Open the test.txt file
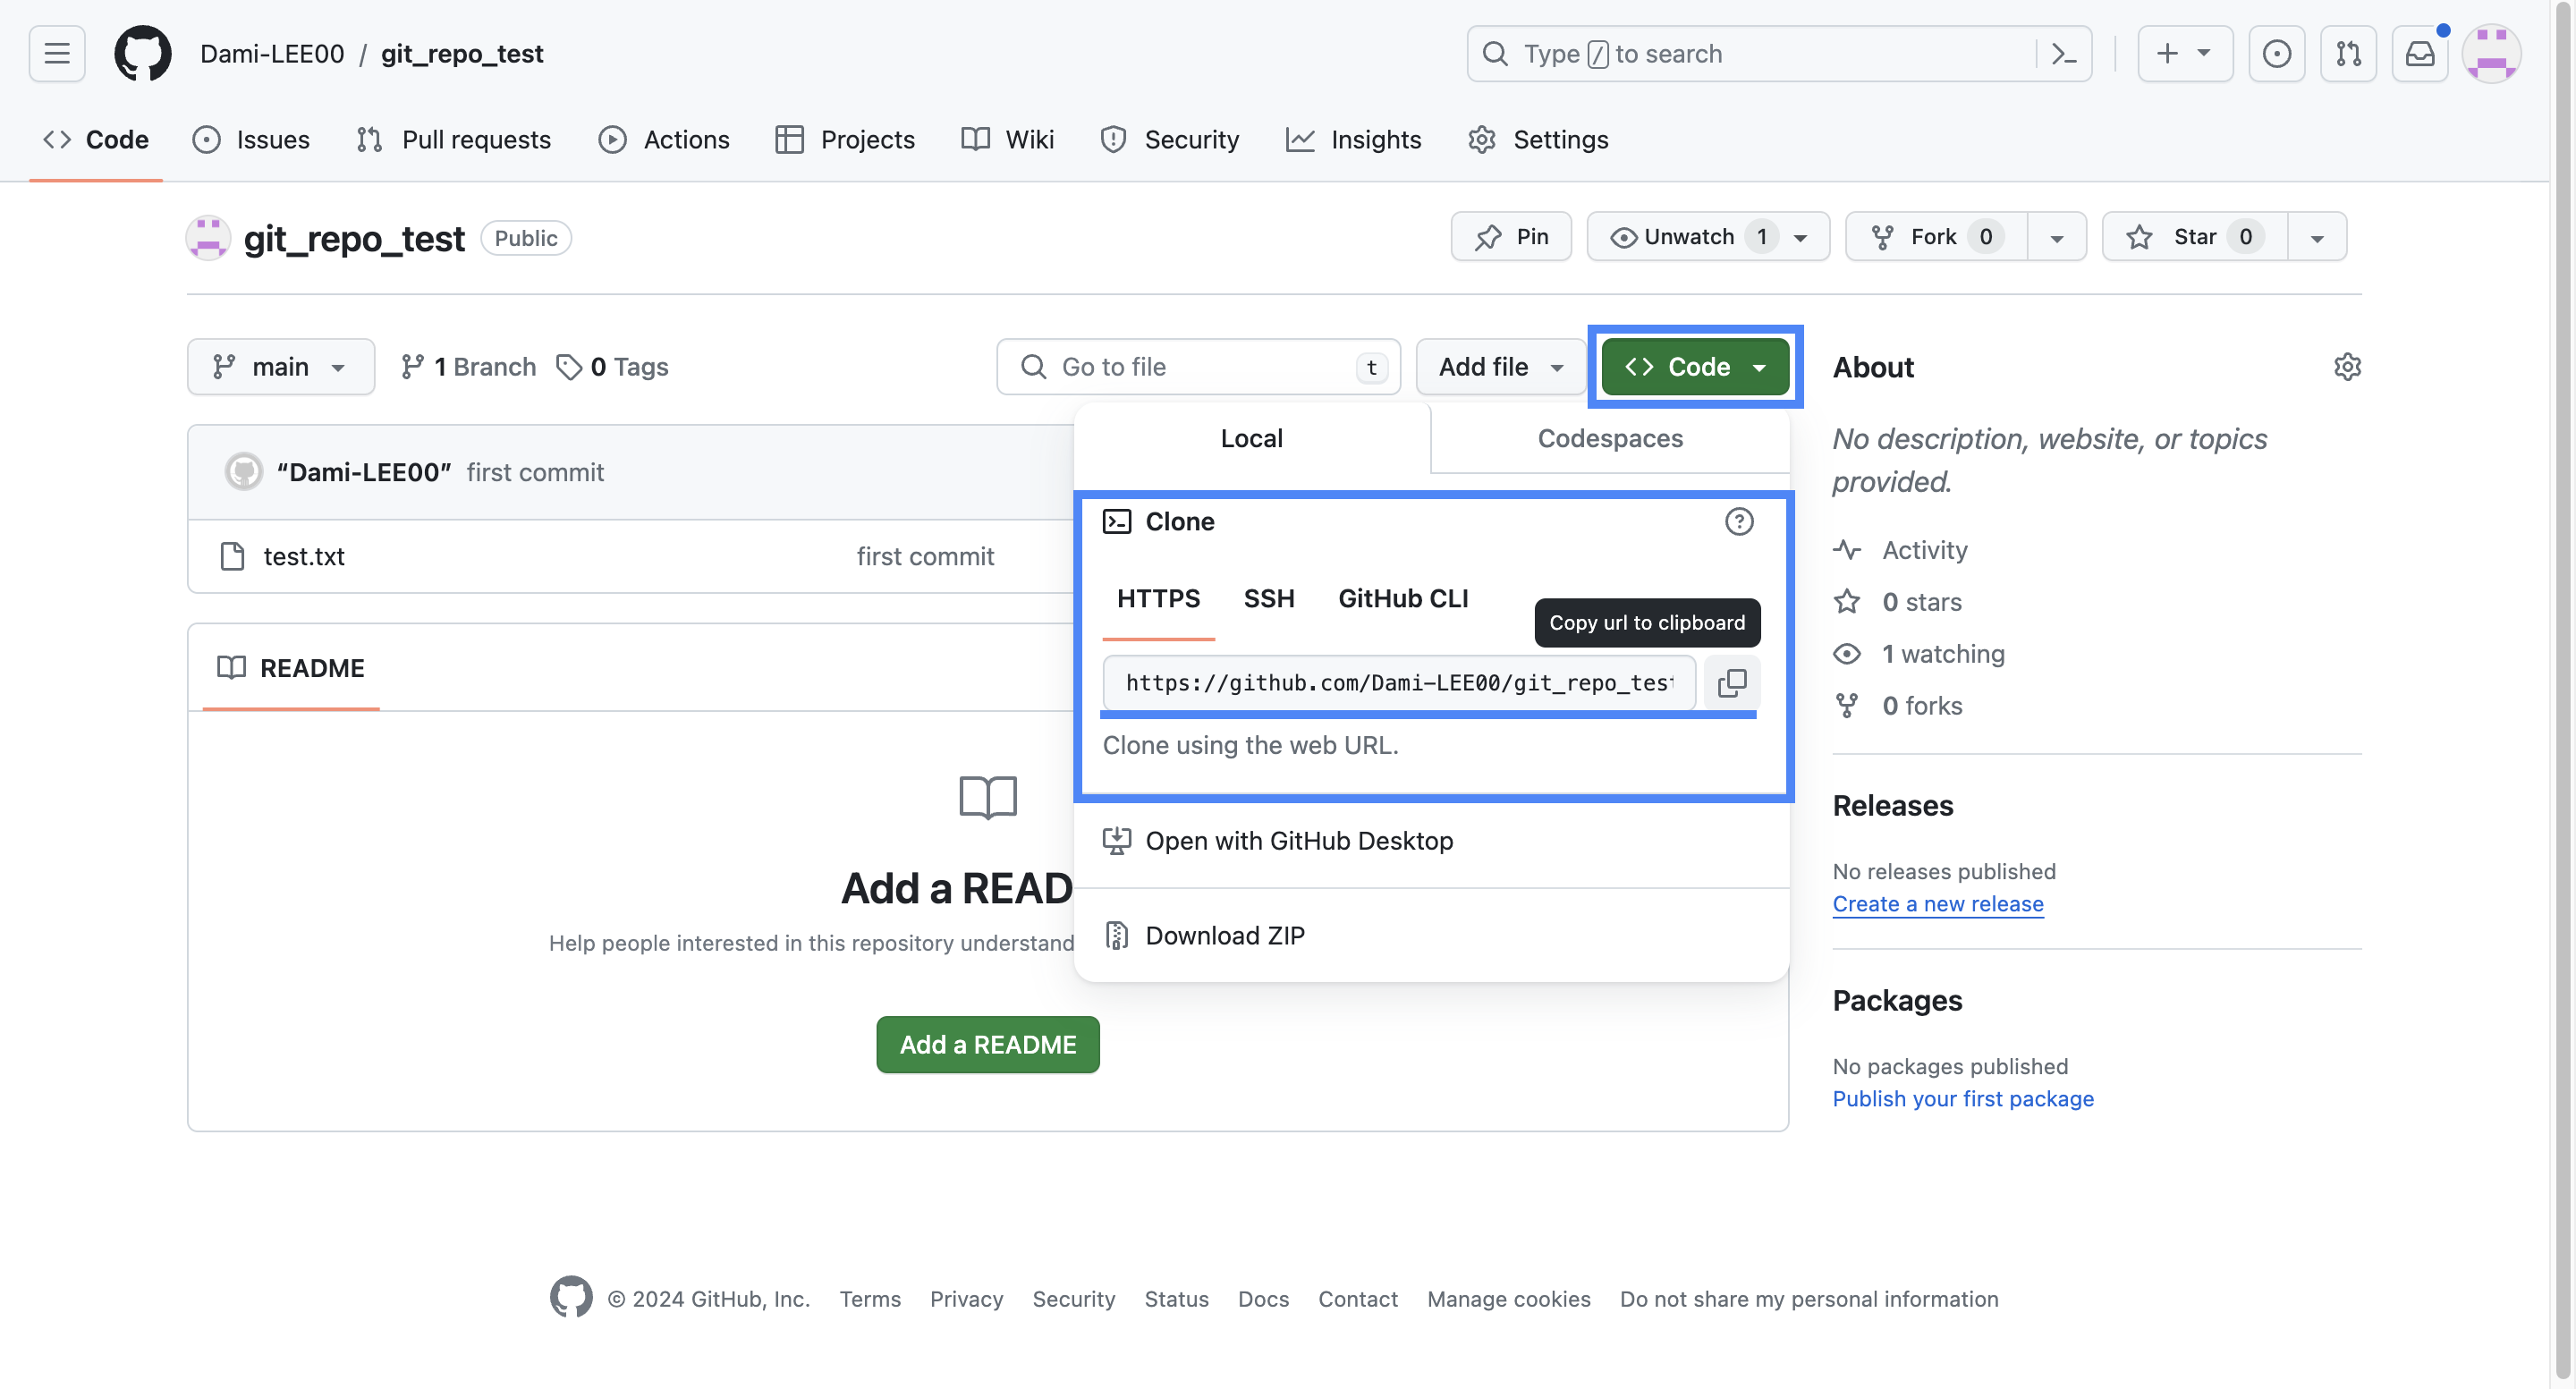Viewport: 2576px width, 1389px height. coord(304,556)
